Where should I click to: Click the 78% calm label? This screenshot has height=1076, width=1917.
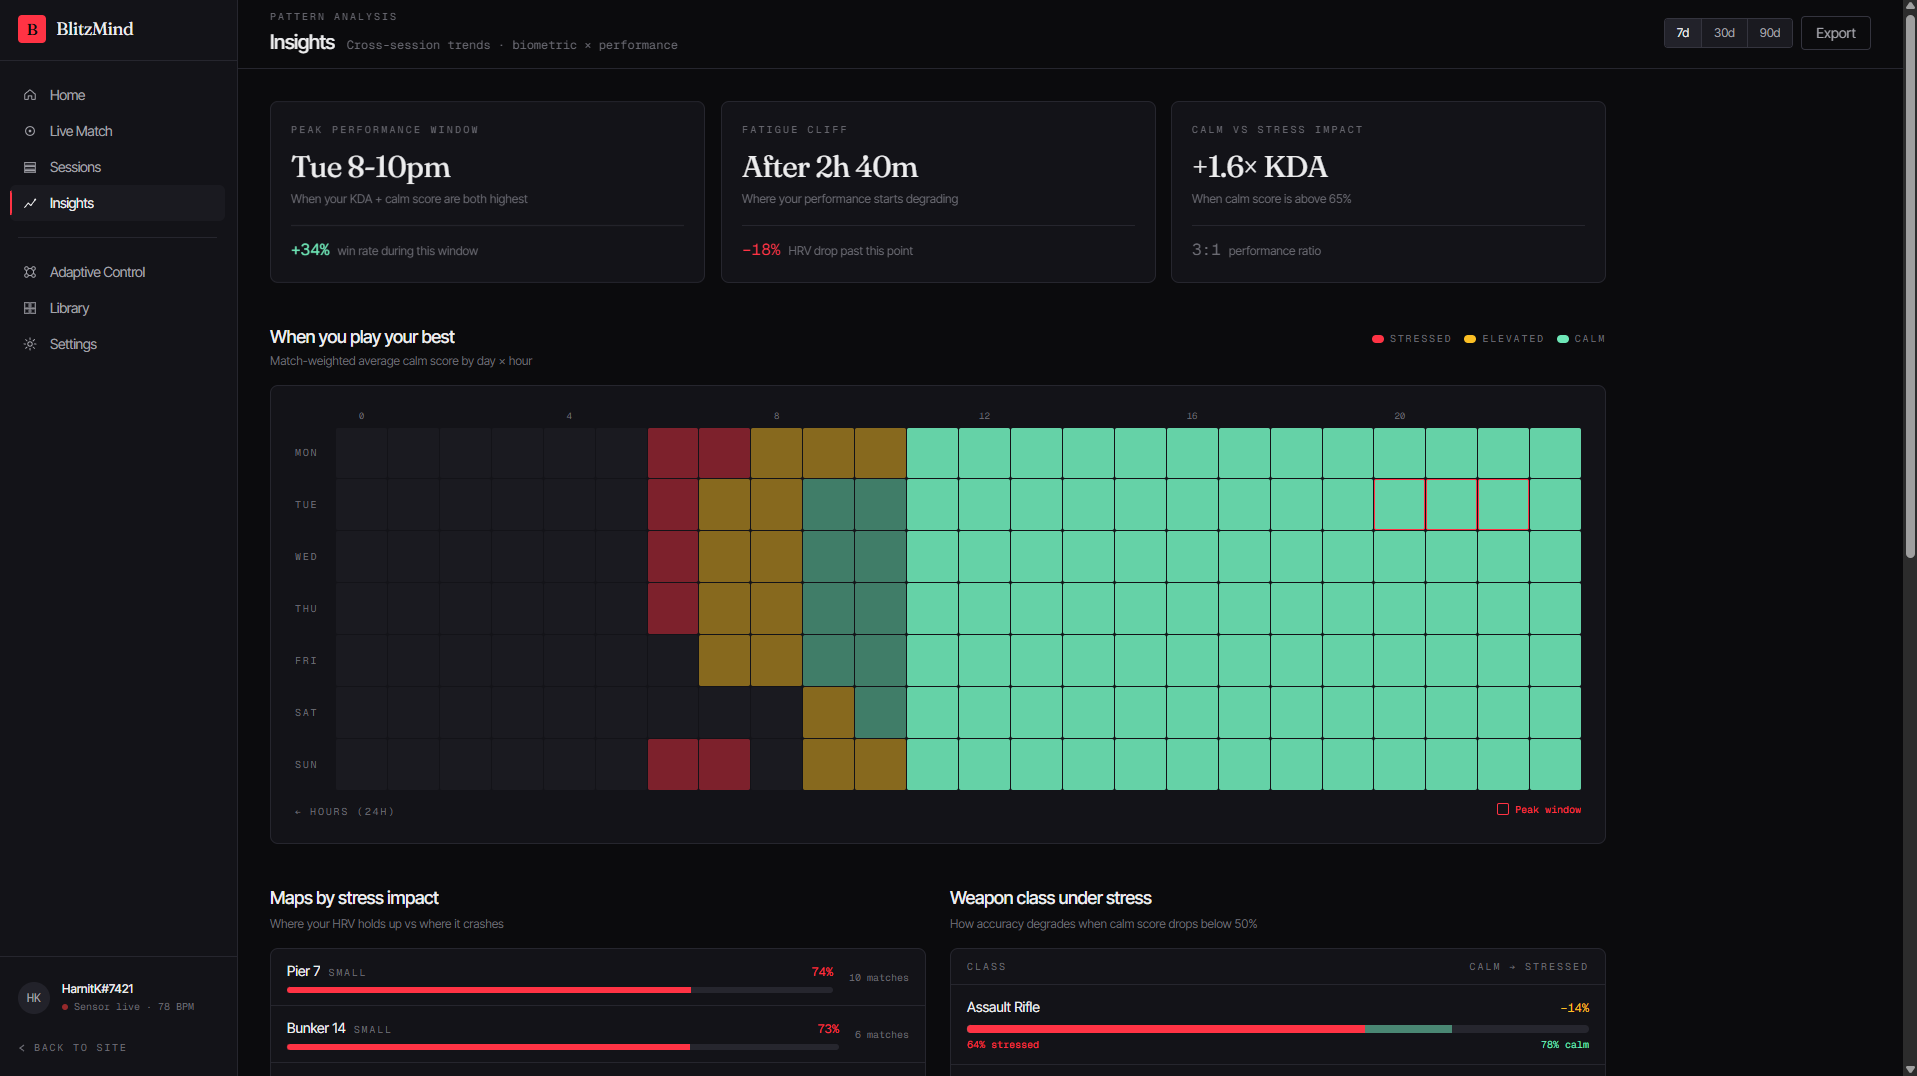coord(1565,1045)
